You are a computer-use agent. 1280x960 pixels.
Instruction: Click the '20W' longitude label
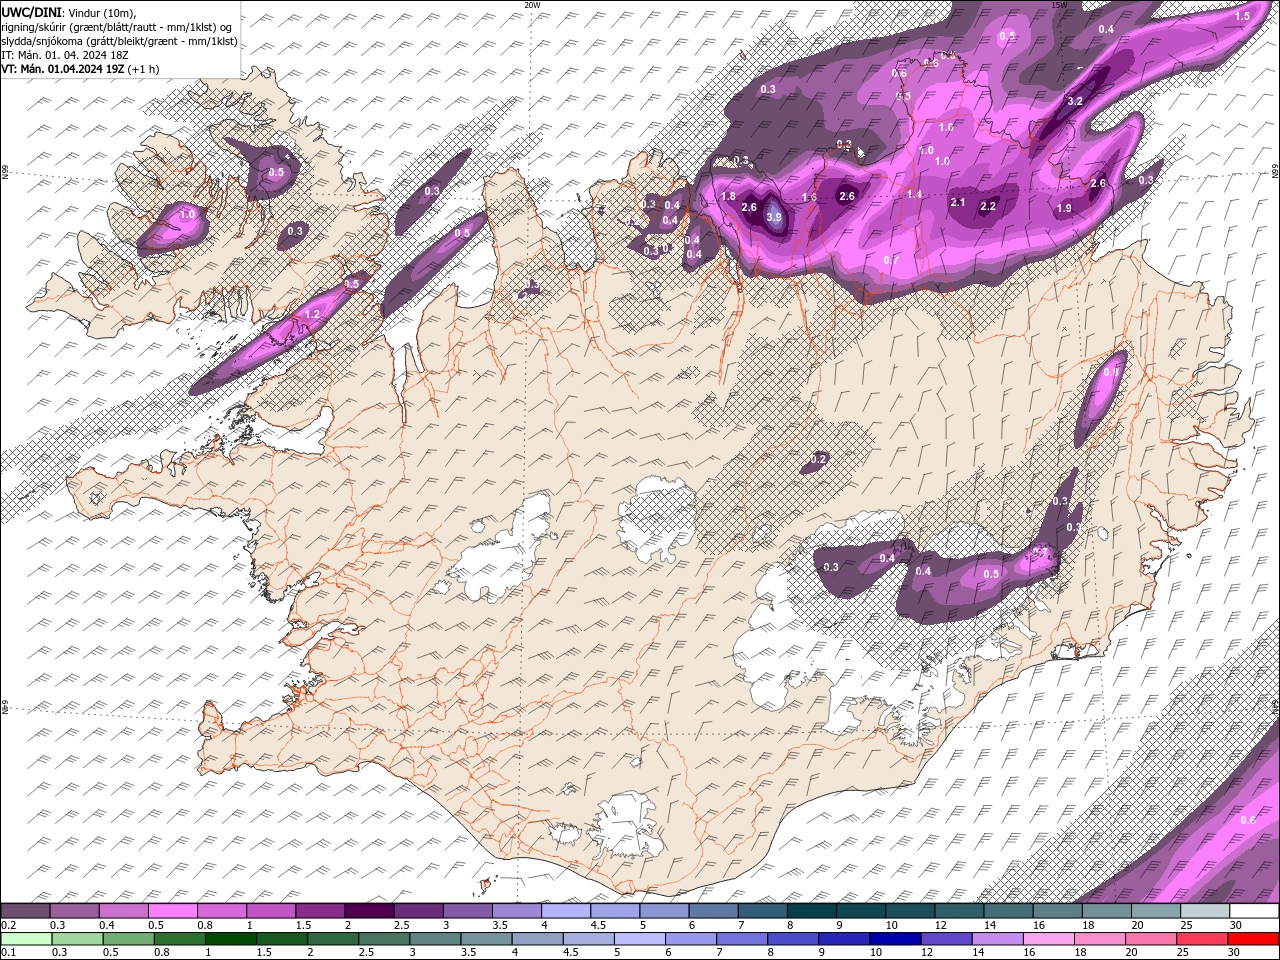(532, 5)
